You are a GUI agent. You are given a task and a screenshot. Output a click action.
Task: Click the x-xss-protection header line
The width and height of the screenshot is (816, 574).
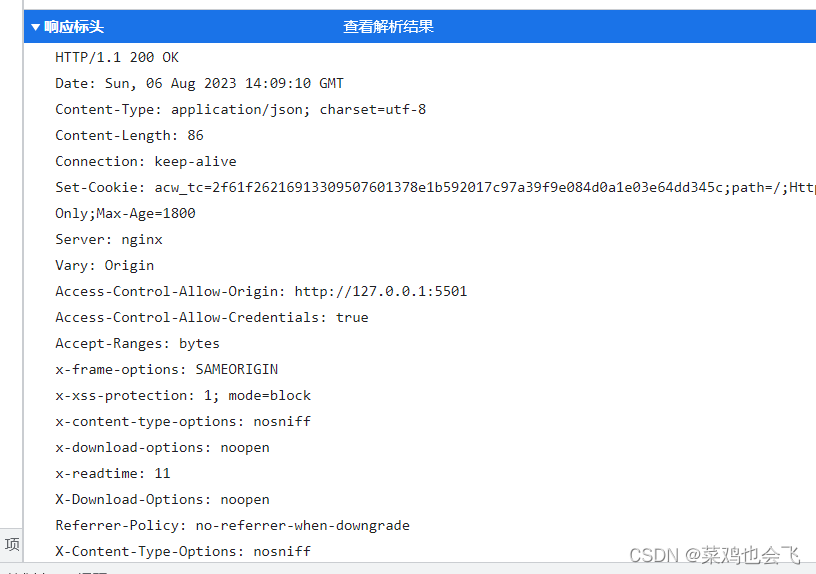coord(183,396)
